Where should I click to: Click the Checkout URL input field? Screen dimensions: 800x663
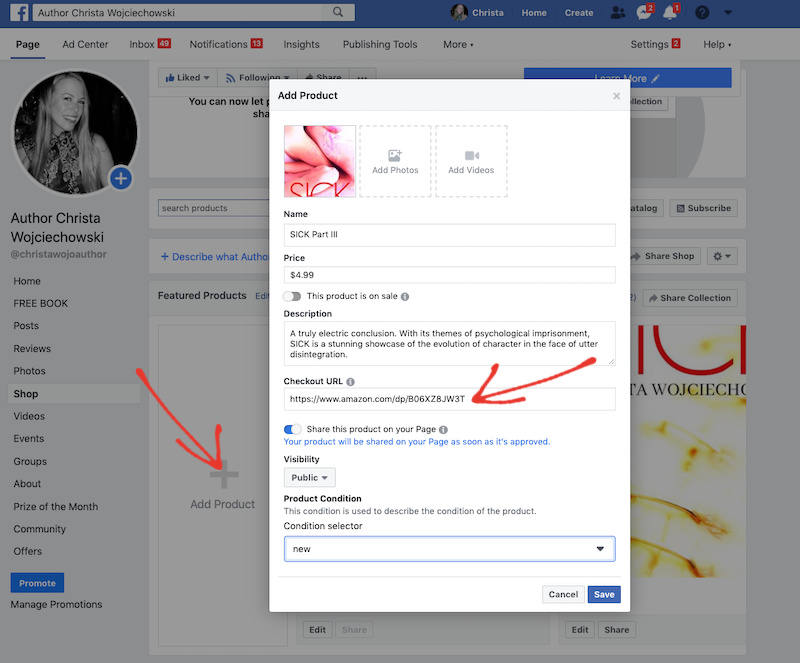[449, 399]
